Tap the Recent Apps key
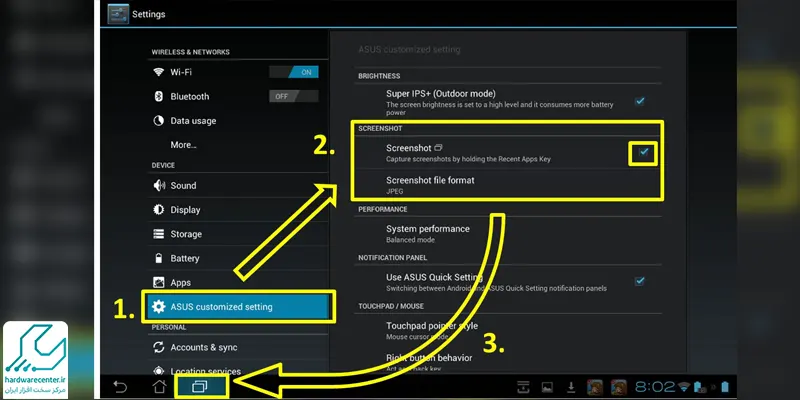This screenshot has width=800, height=400. tap(199, 387)
